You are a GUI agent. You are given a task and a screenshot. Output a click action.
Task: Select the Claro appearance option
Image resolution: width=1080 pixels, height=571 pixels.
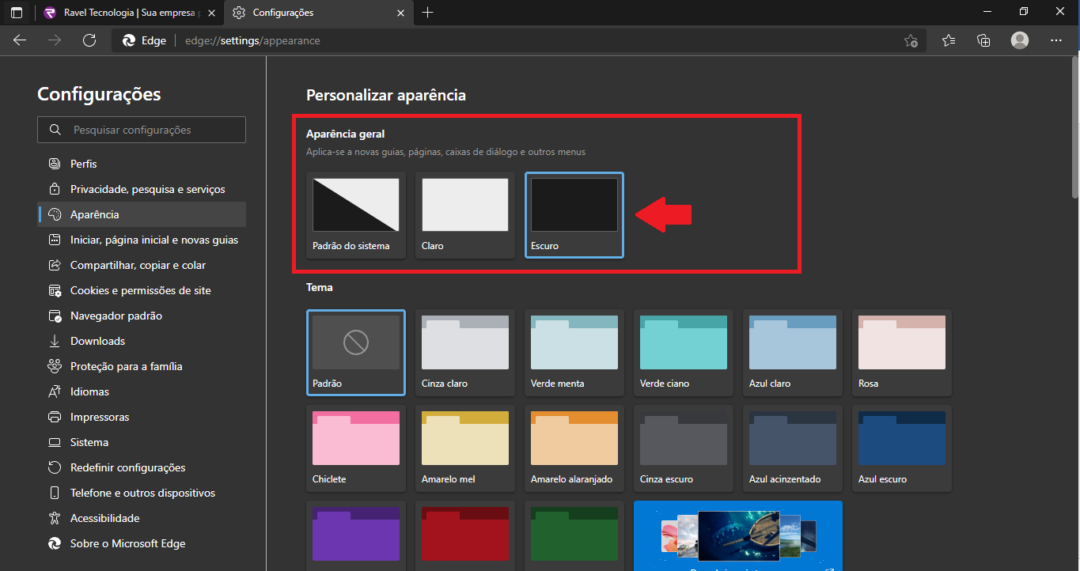coord(465,215)
